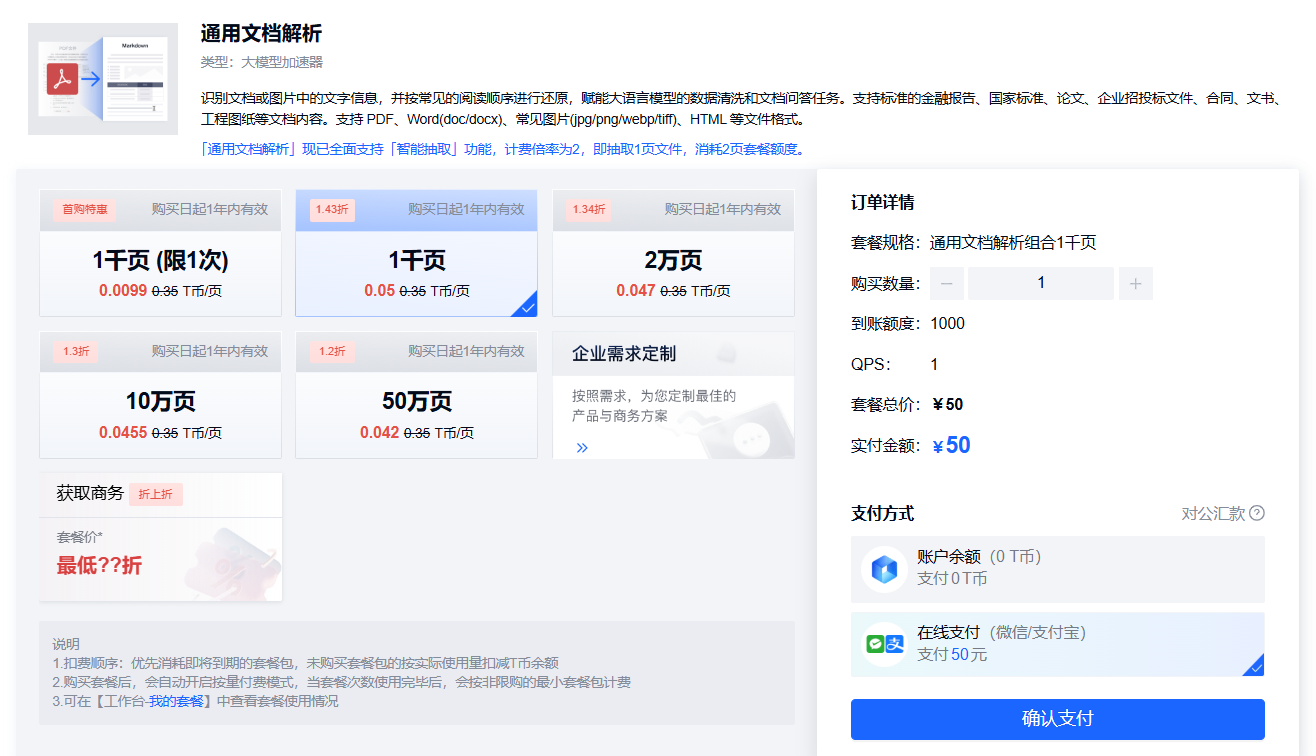Click the purchase quantity input field
The image size is (1316, 756).
pyautogui.click(x=1040, y=283)
